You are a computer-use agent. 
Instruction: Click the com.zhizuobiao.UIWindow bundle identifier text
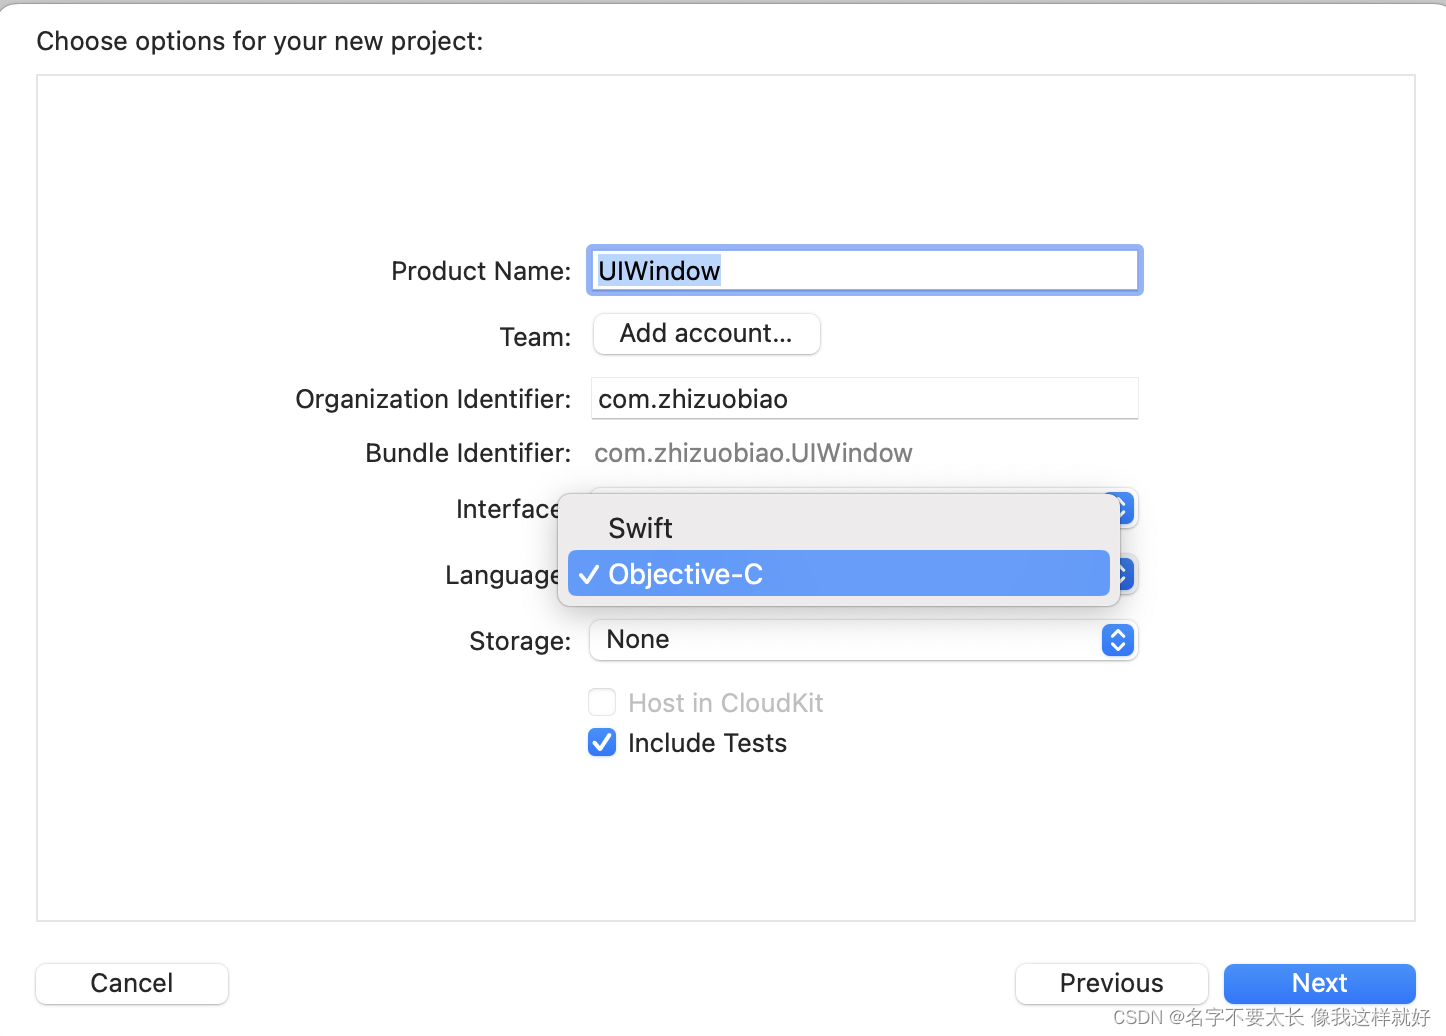click(753, 453)
